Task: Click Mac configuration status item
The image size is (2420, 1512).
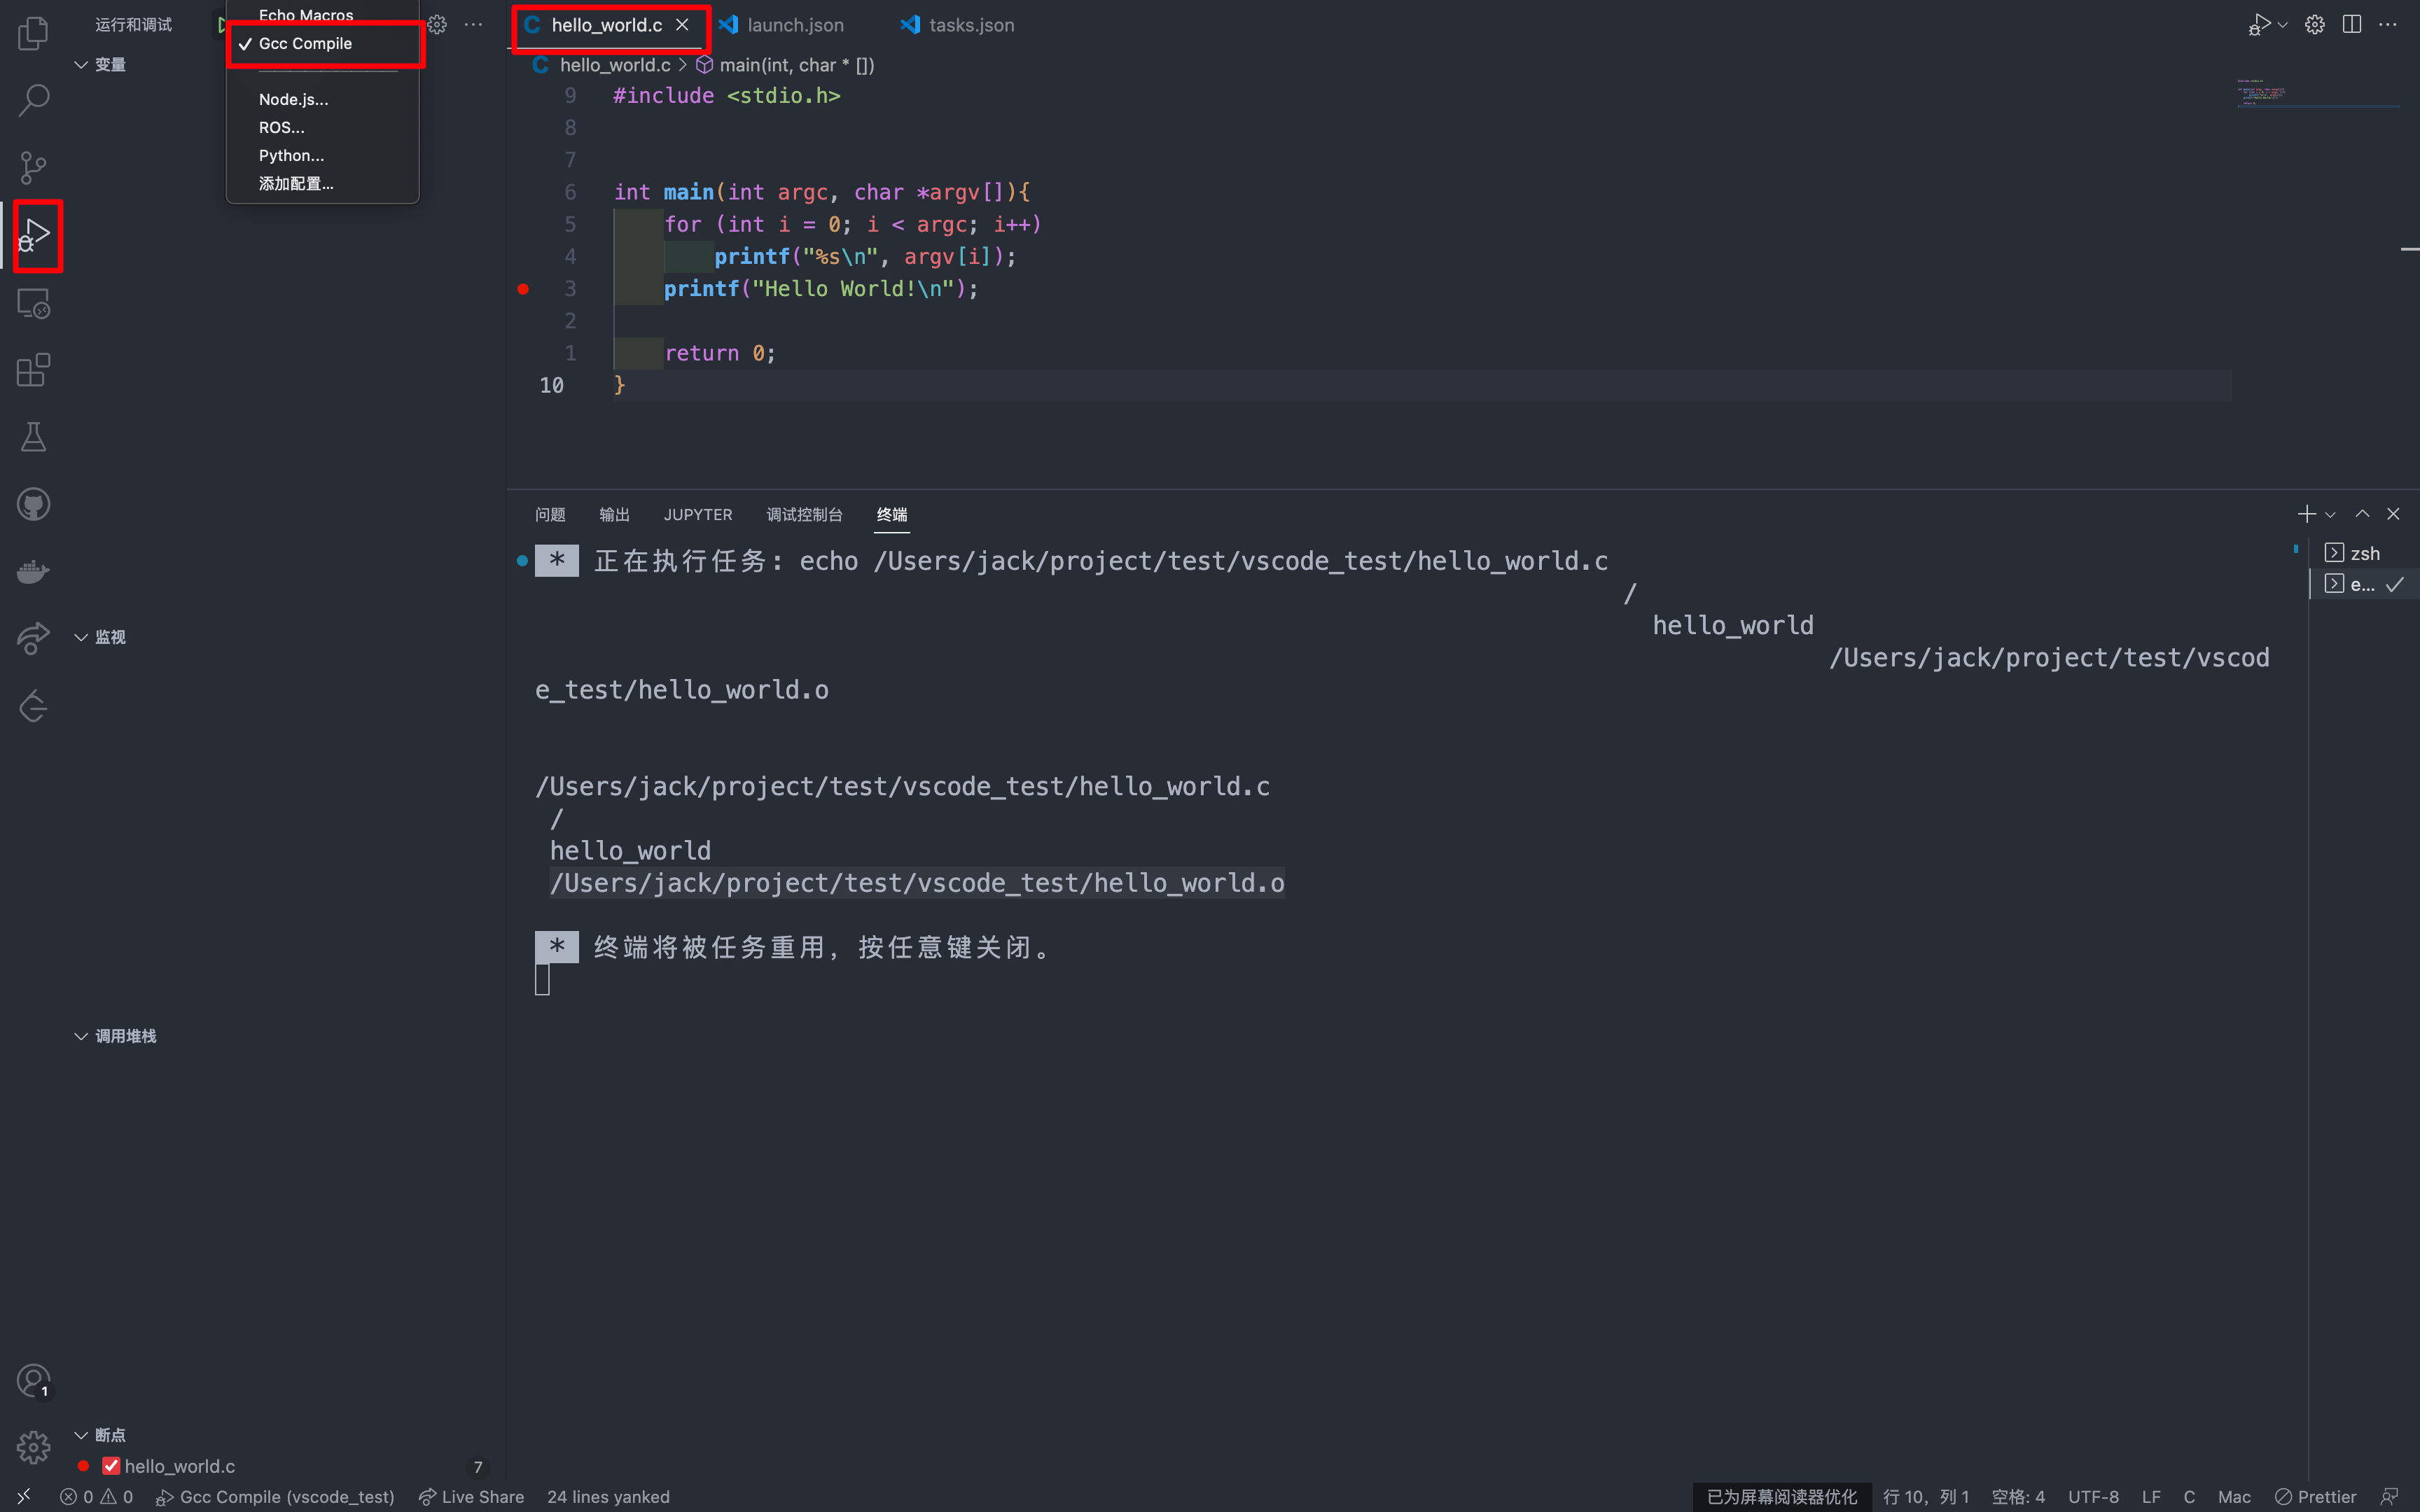Action: point(2234,1496)
